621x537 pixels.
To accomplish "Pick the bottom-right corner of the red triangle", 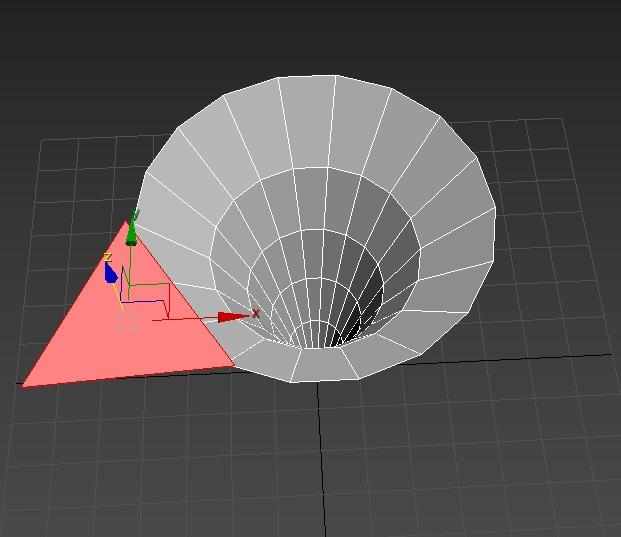I will (234, 366).
